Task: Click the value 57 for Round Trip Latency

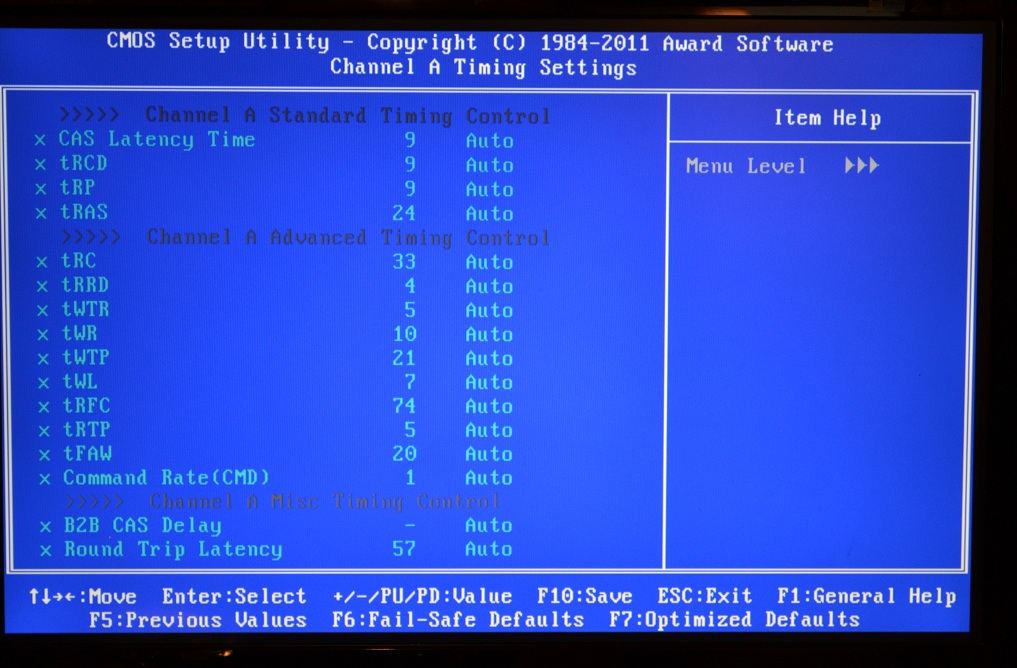Action: (403, 549)
